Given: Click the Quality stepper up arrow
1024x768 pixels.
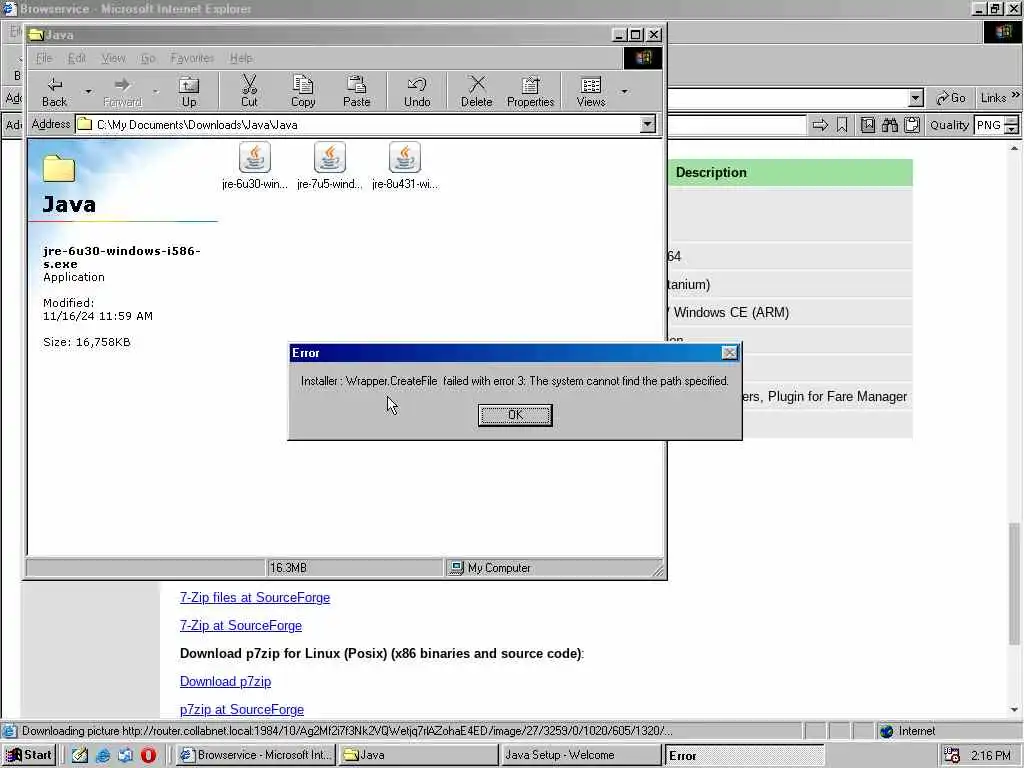Looking at the screenshot, I should (x=1011, y=121).
